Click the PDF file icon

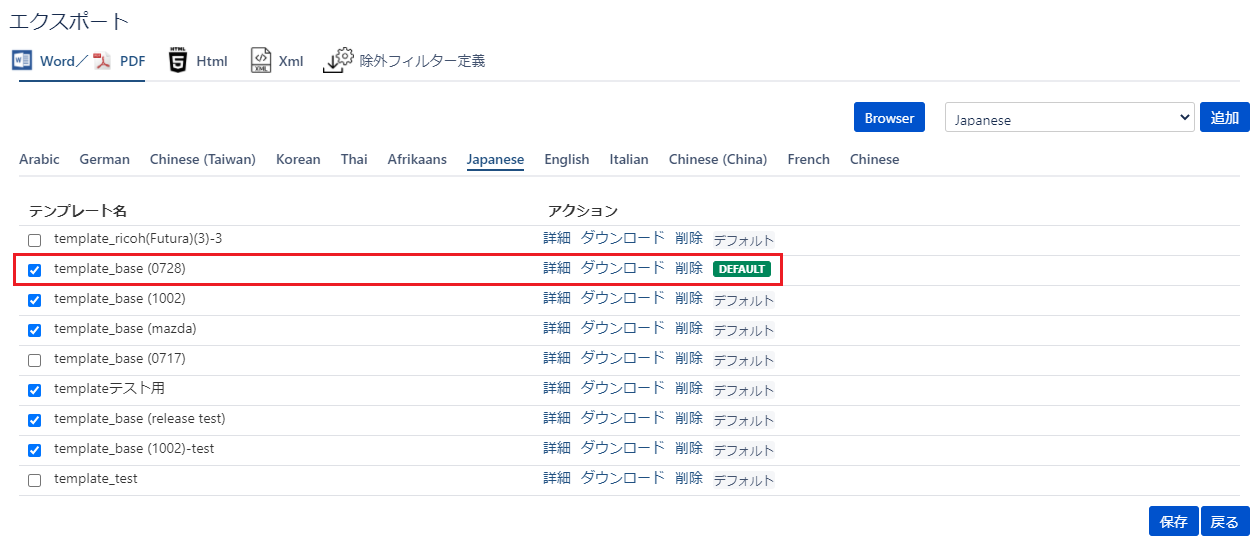102,61
